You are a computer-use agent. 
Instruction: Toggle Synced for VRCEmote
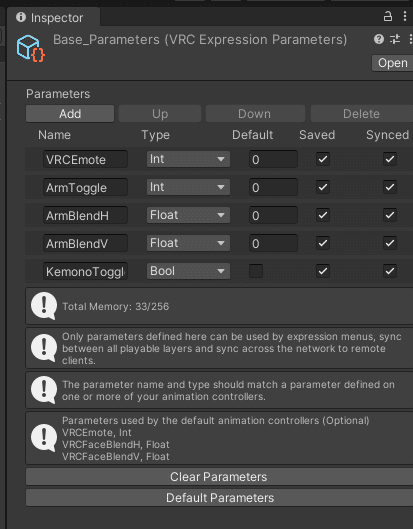[x=390, y=159]
